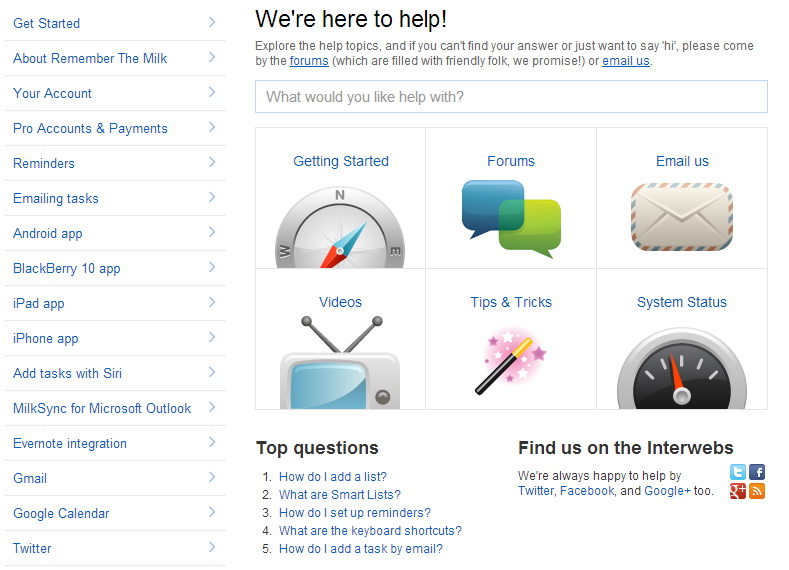Open the Add tasks with Siri topic

click(67, 373)
